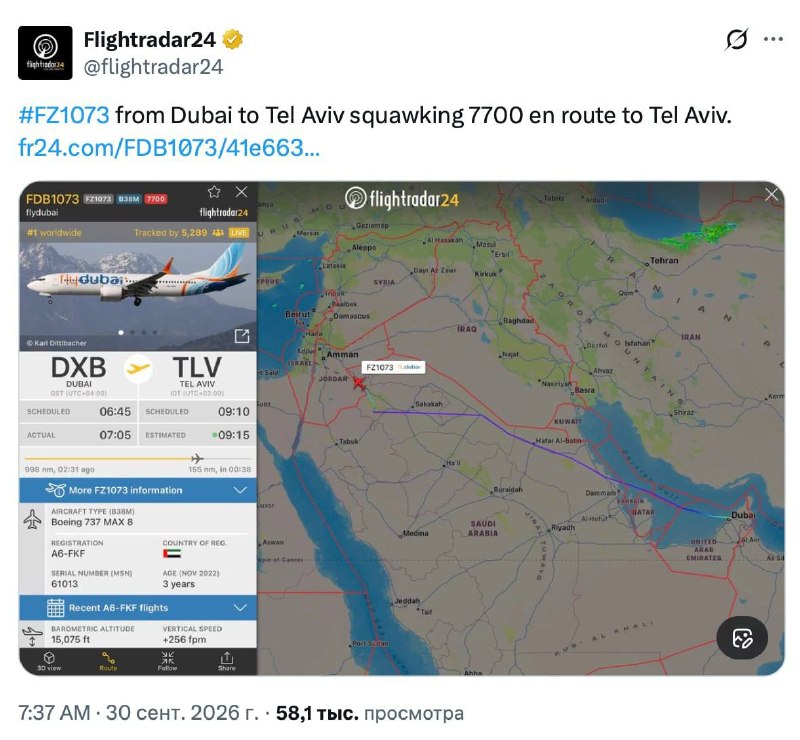Click the chevron beside More FZ1073 information
Image resolution: width=800 pixels, height=740 pixels.
pyautogui.click(x=240, y=490)
